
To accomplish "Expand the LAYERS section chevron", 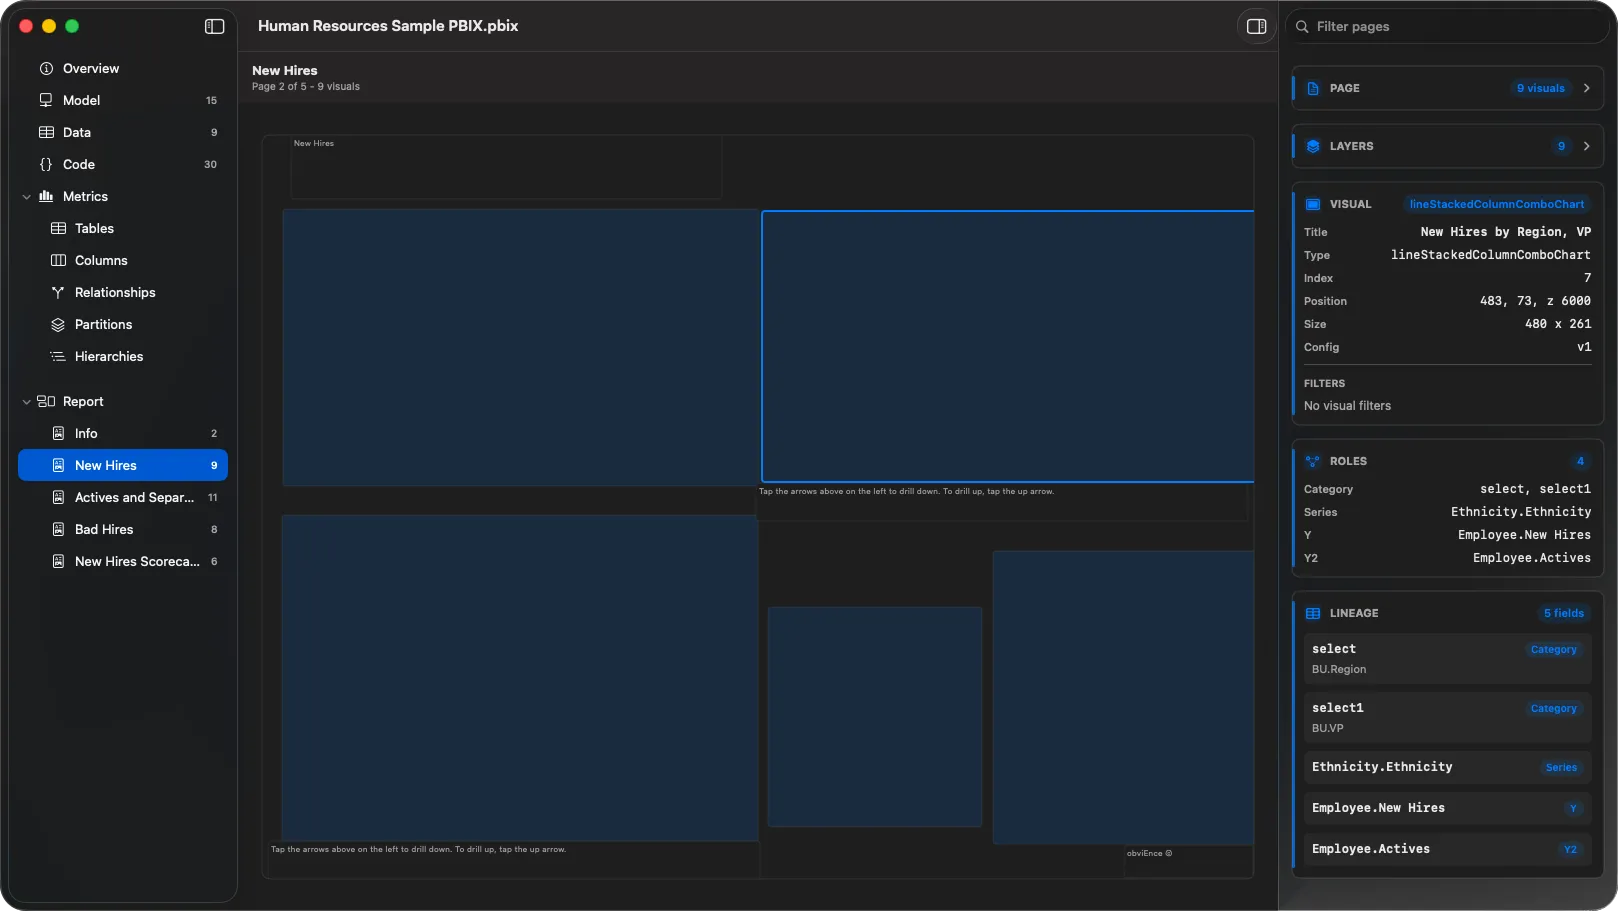I will 1586,146.
